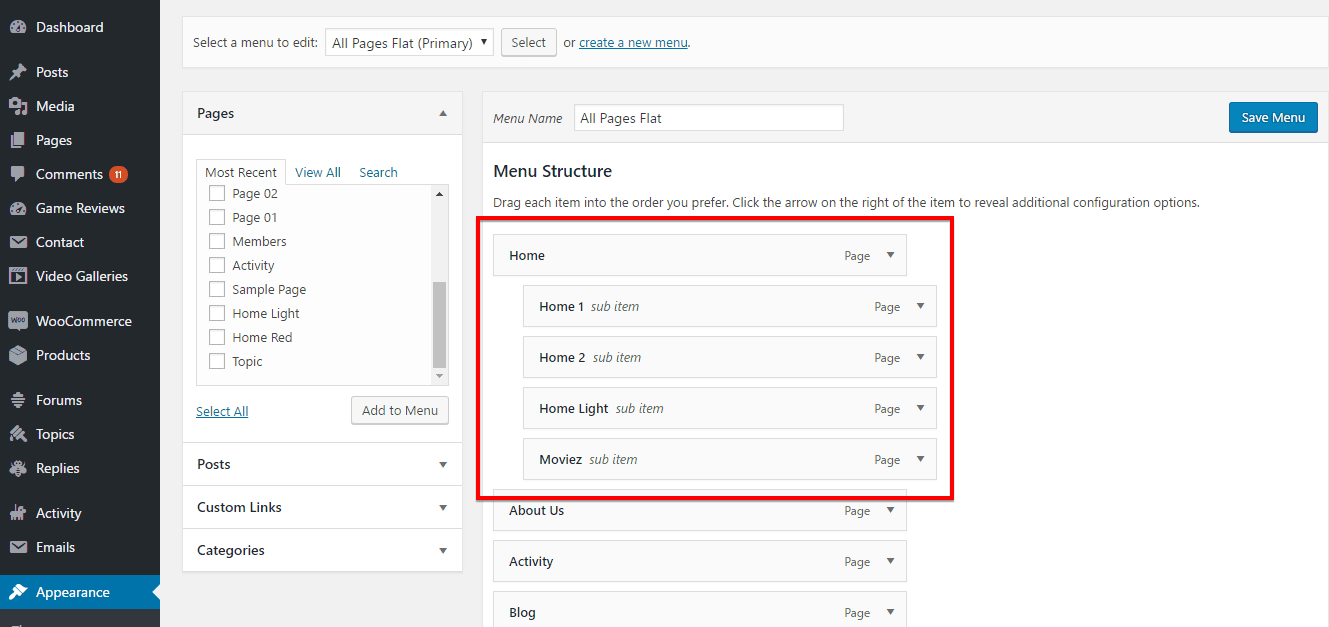
Task: Check the Sample Page checkbox
Action: coord(216,289)
